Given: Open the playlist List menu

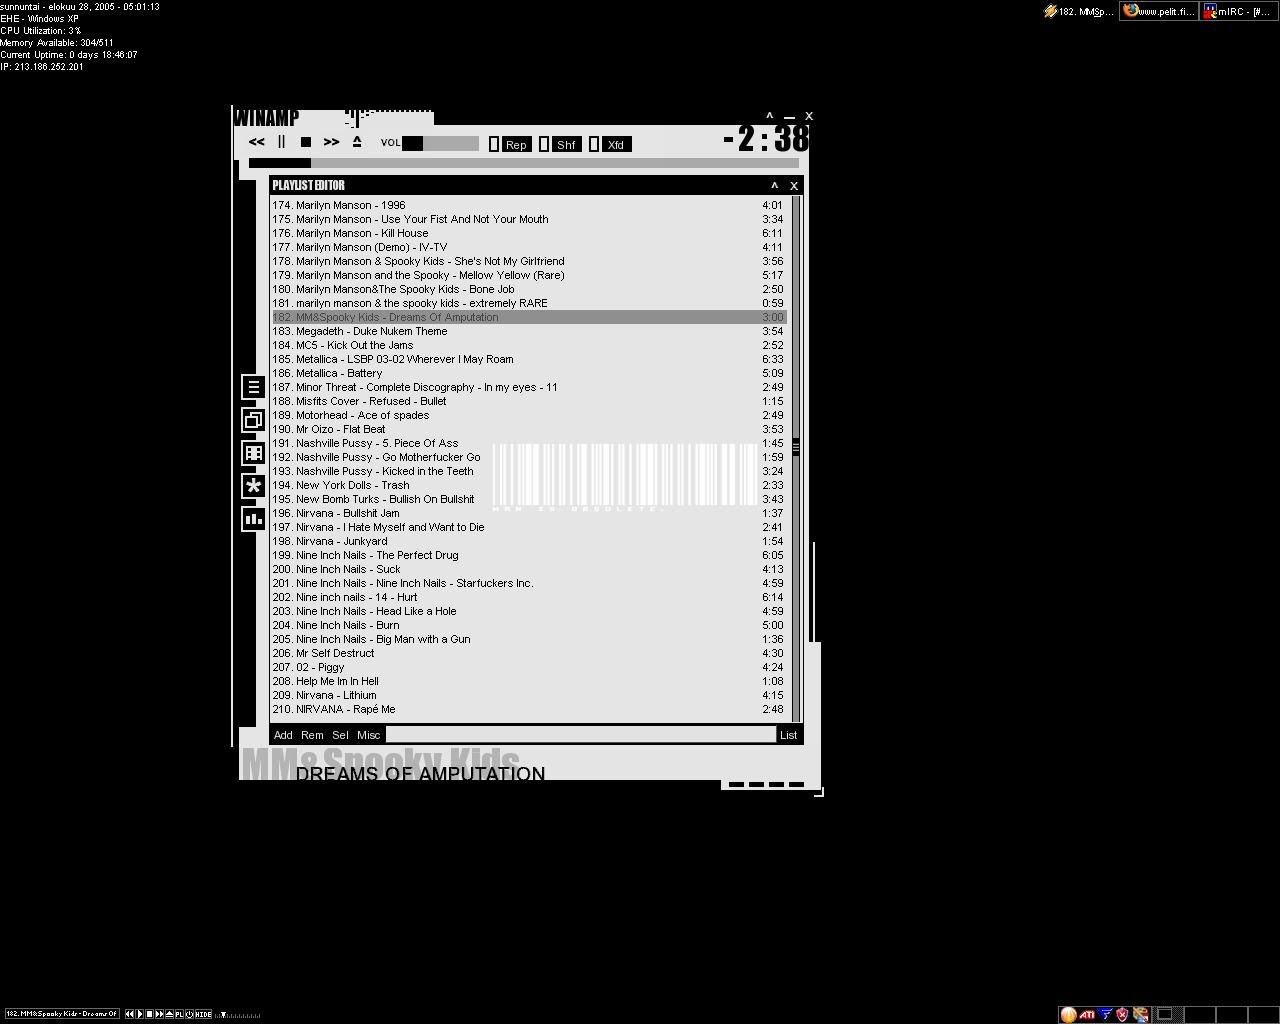Looking at the screenshot, I should click(x=788, y=735).
